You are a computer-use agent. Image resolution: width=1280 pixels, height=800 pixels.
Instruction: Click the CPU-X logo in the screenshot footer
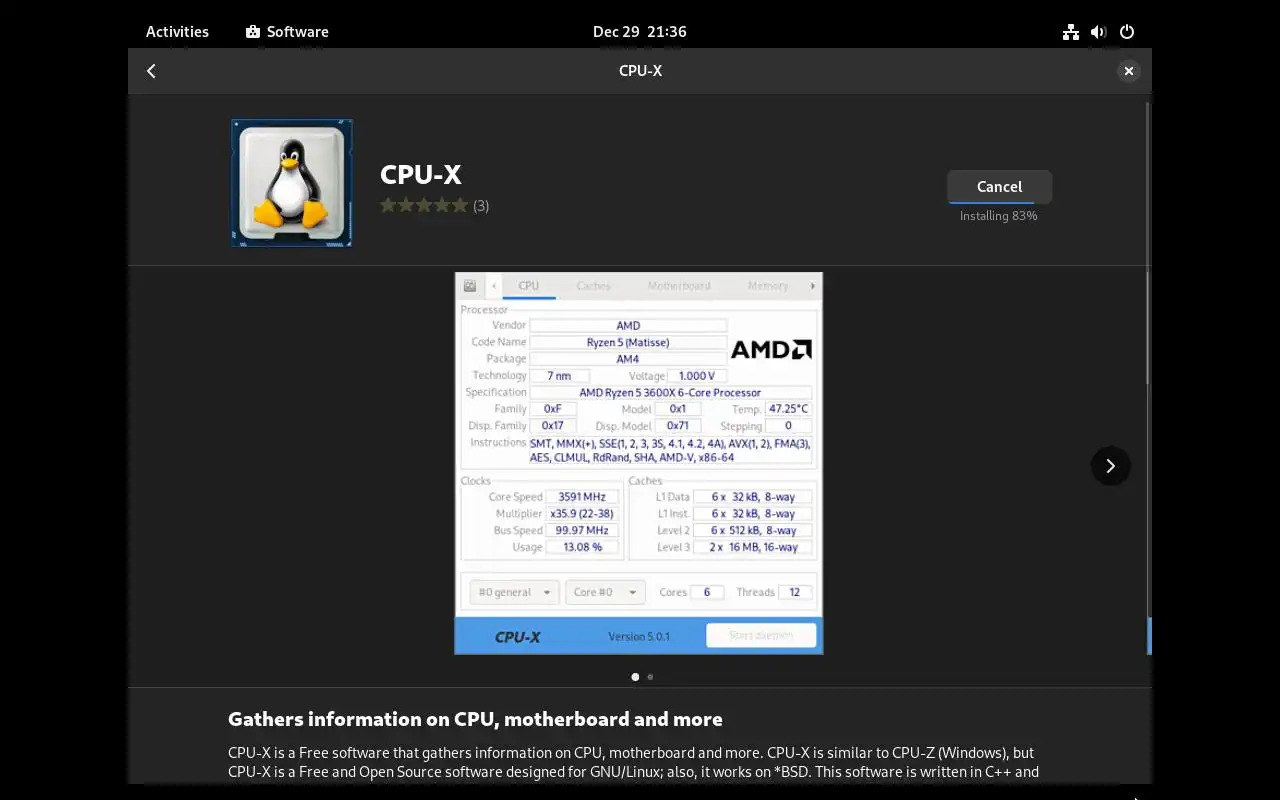[517, 637]
